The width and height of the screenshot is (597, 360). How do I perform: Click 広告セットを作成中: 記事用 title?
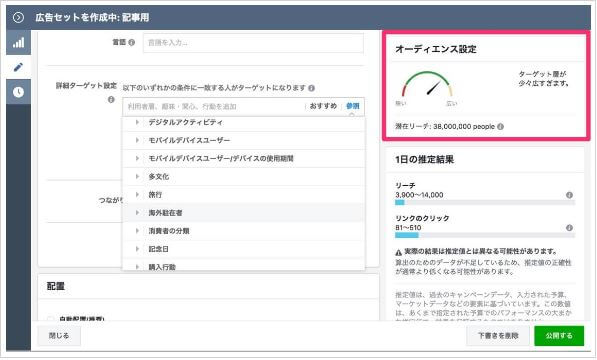pos(92,18)
